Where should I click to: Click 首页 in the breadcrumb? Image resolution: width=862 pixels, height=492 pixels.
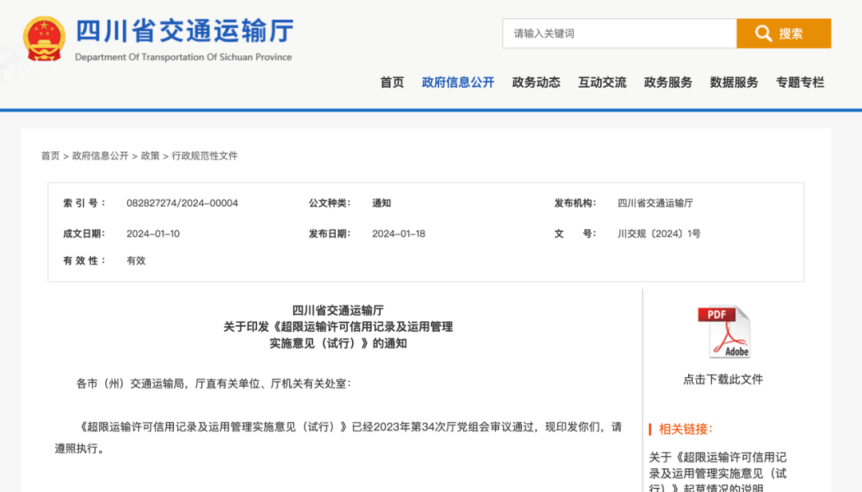(50, 156)
